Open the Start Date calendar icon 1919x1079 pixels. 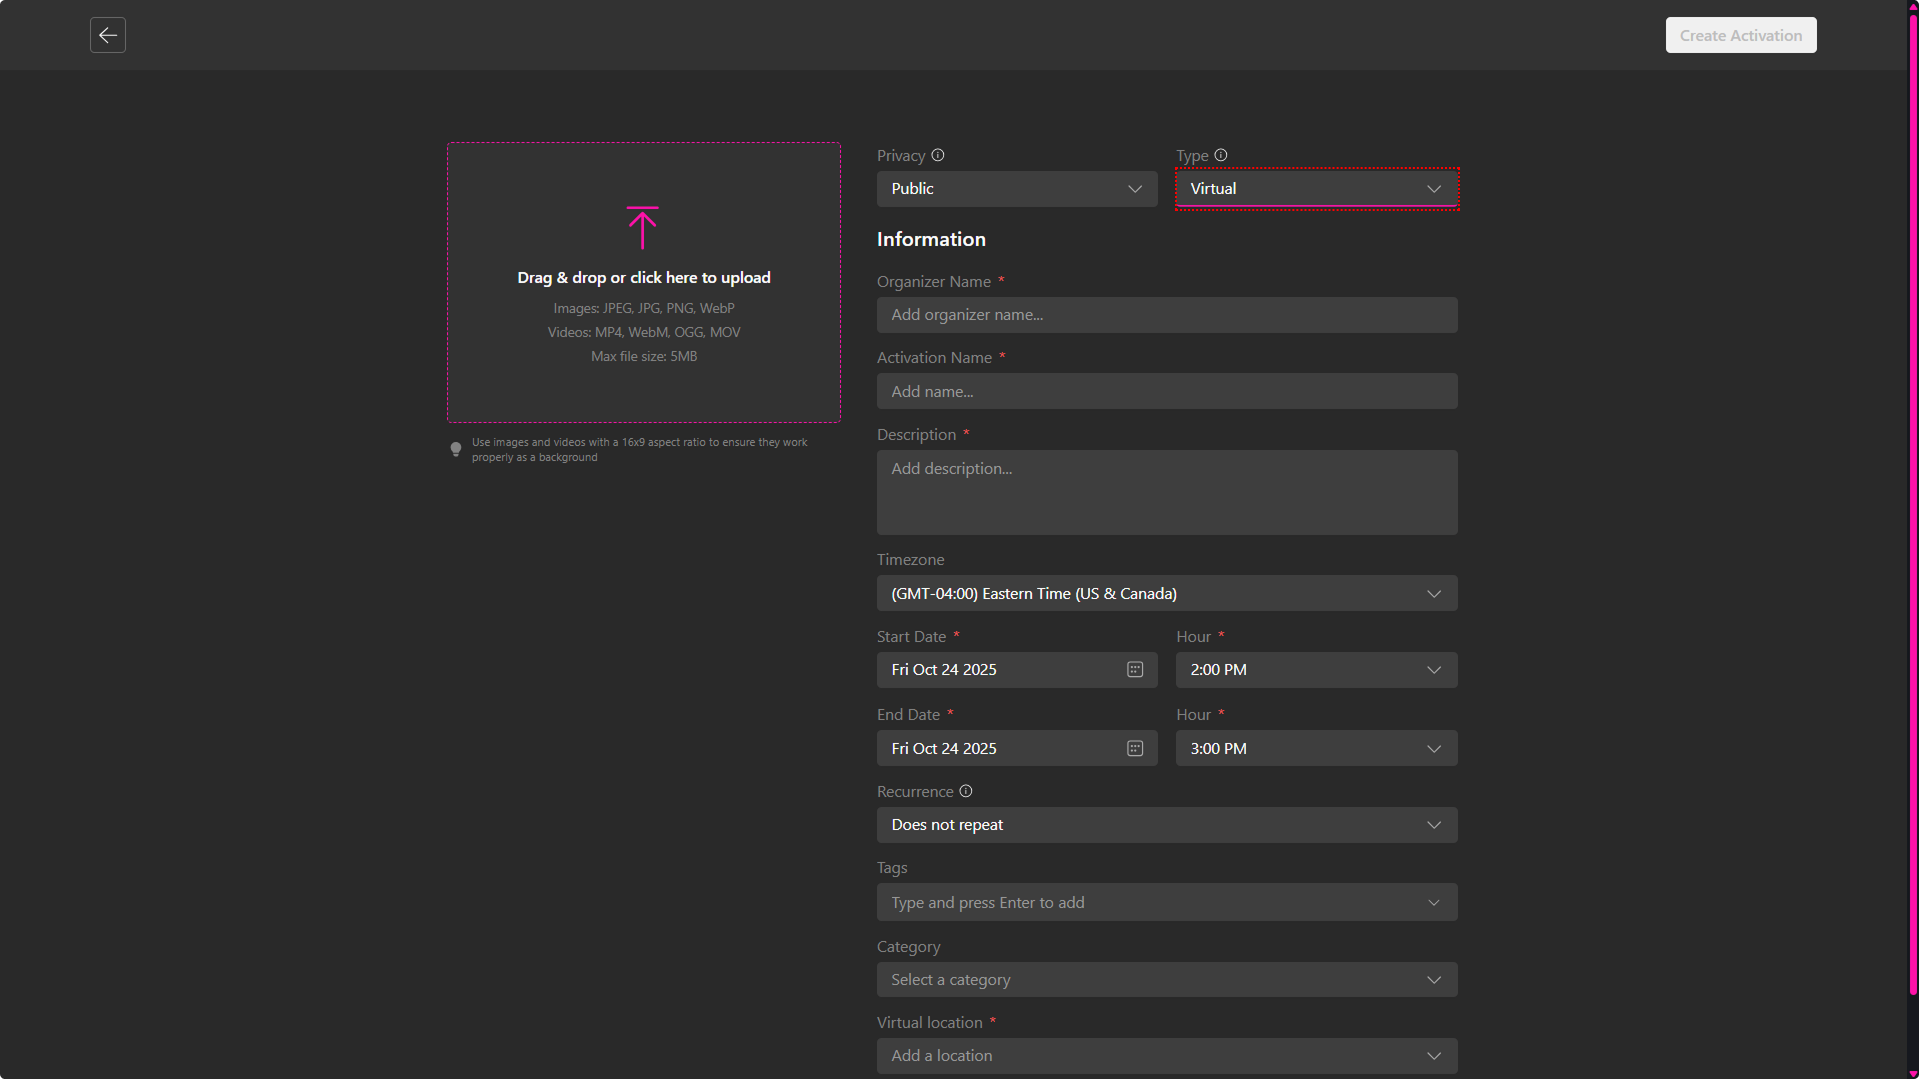[1135, 670]
